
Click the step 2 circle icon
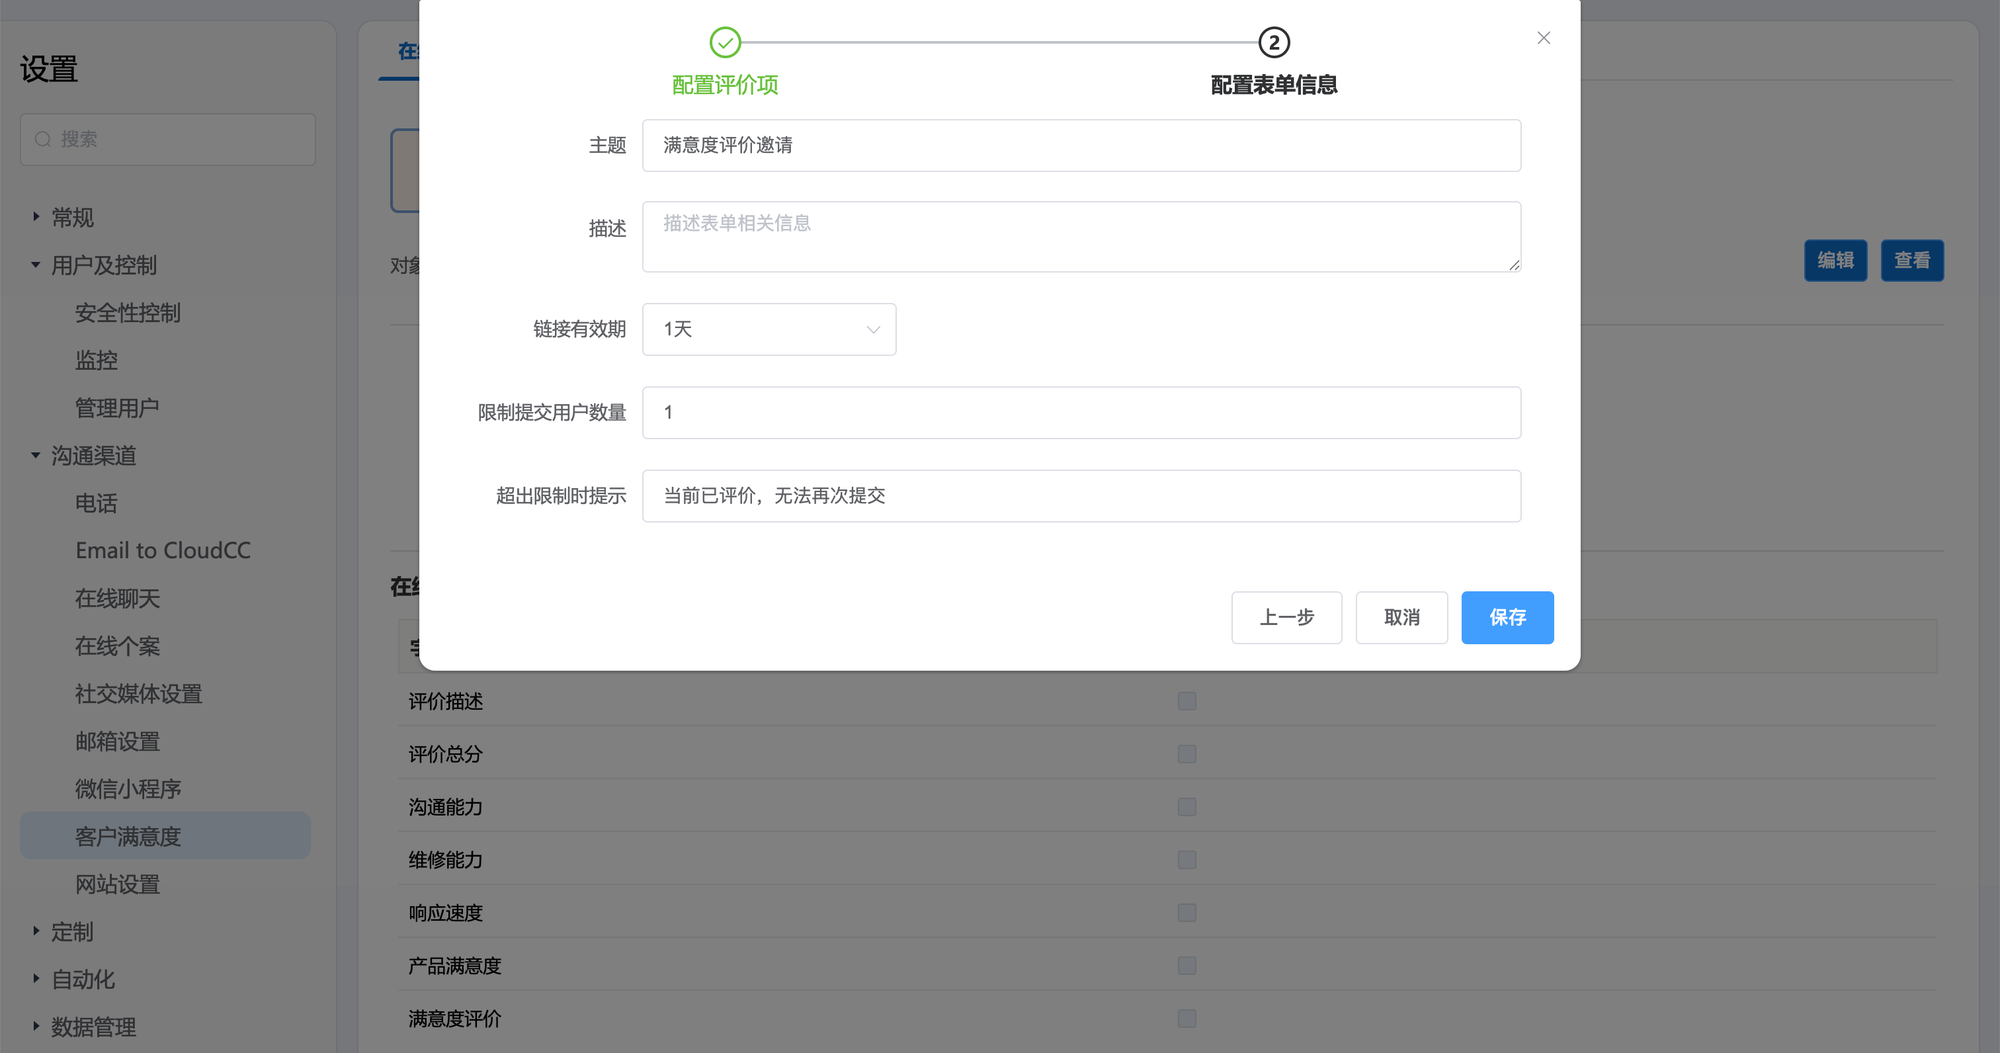pyautogui.click(x=1273, y=42)
